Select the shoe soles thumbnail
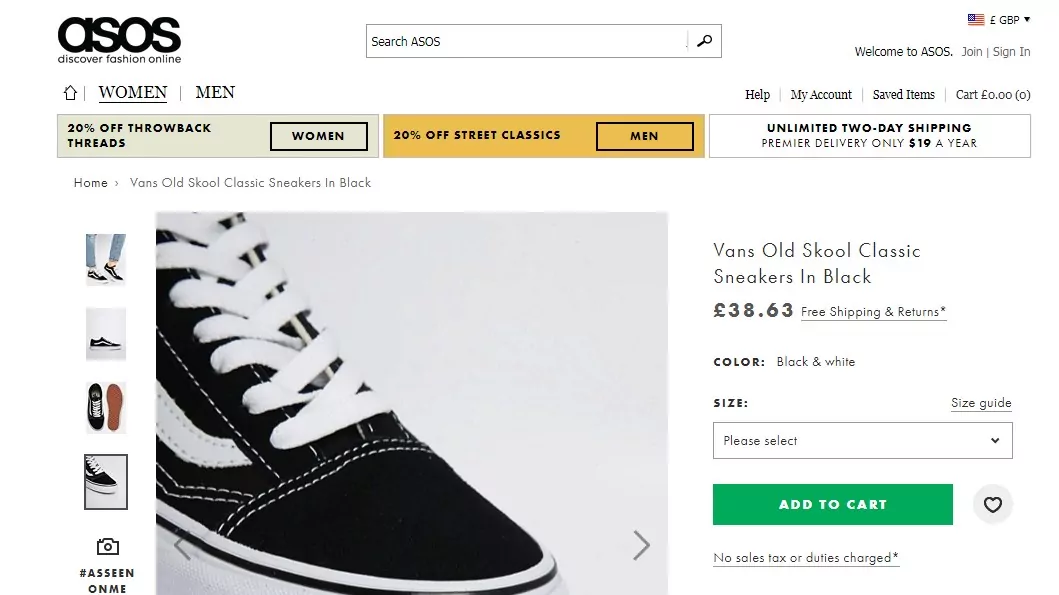The width and height of the screenshot is (1059, 595). coord(106,407)
